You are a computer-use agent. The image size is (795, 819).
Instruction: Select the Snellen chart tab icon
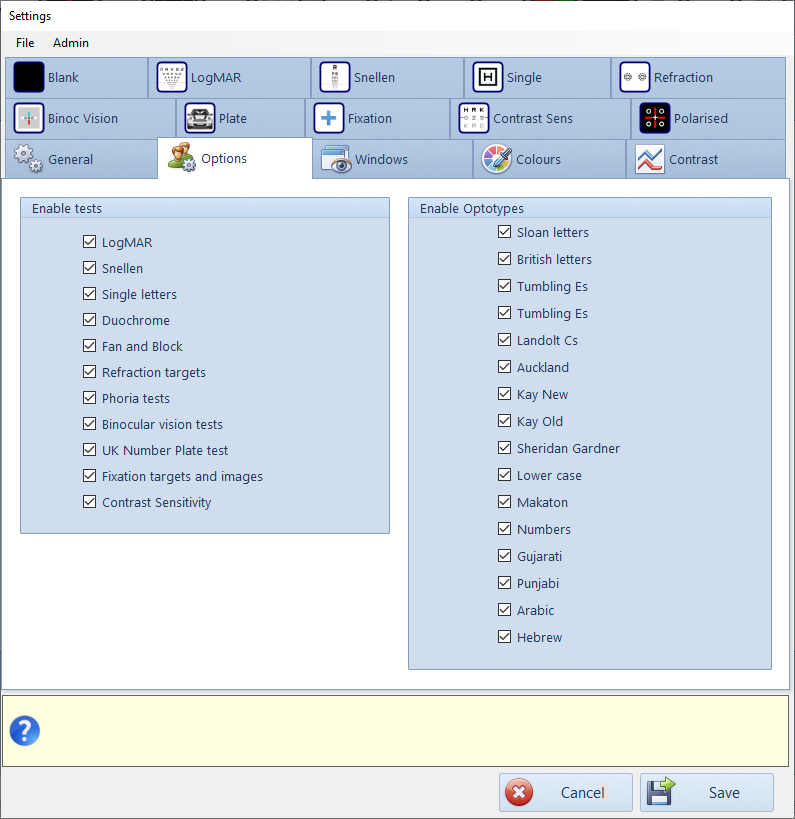click(x=335, y=78)
